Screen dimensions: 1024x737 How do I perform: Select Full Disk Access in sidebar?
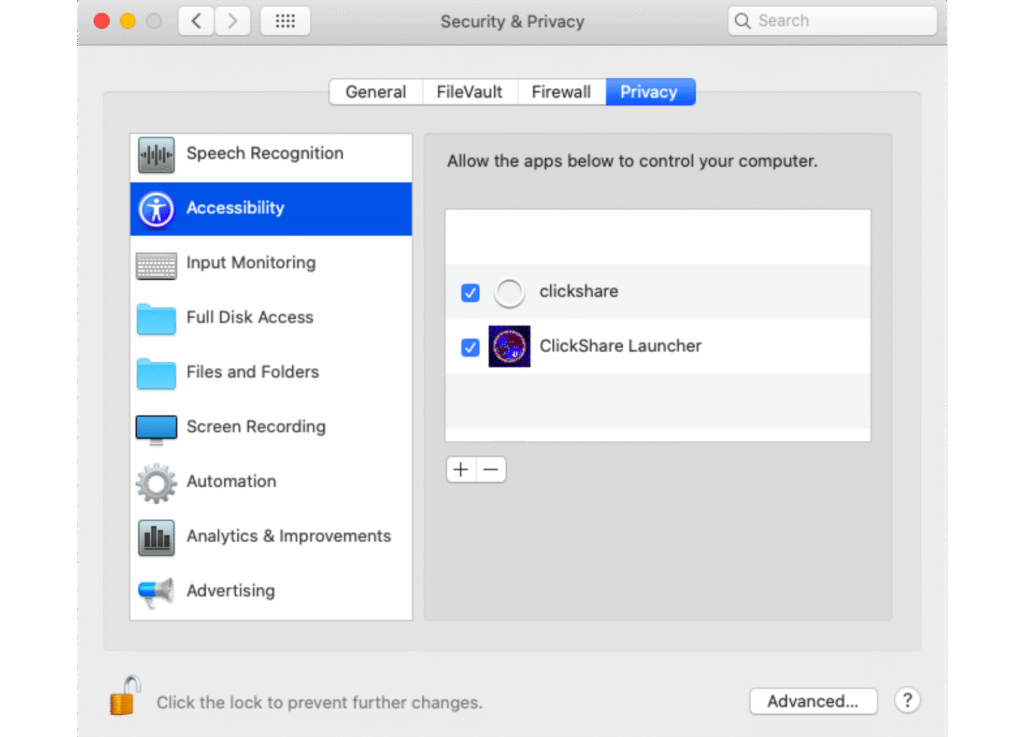click(x=249, y=318)
